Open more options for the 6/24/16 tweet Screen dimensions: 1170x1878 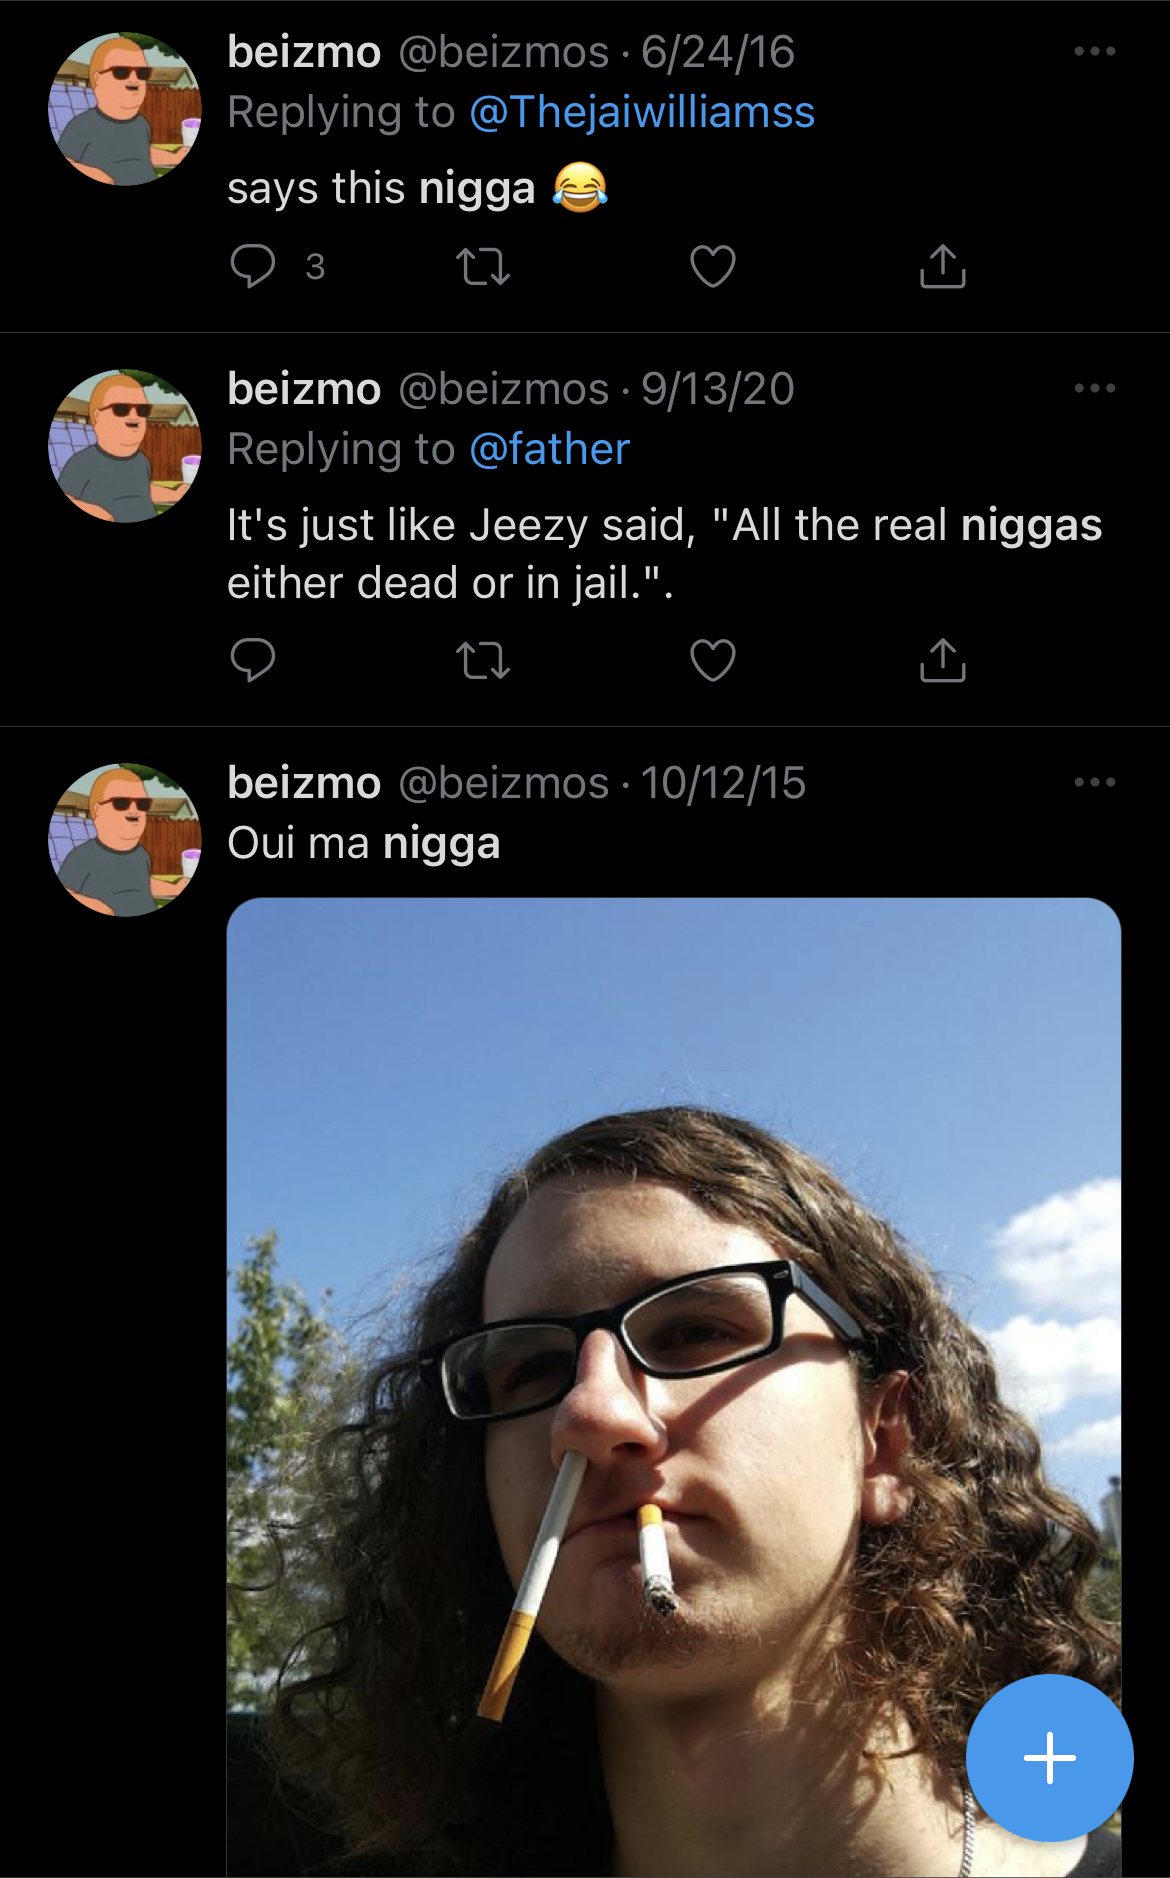coord(1095,51)
